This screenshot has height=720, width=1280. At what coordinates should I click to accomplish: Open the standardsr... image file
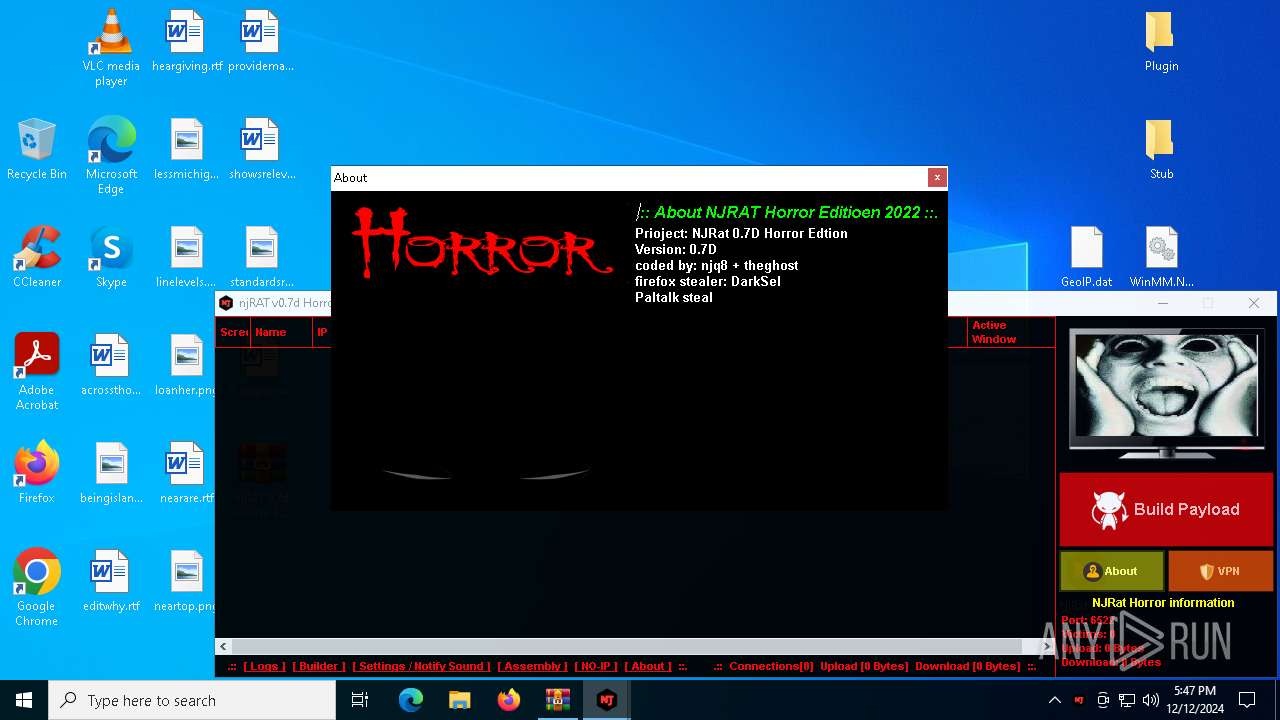[261, 257]
